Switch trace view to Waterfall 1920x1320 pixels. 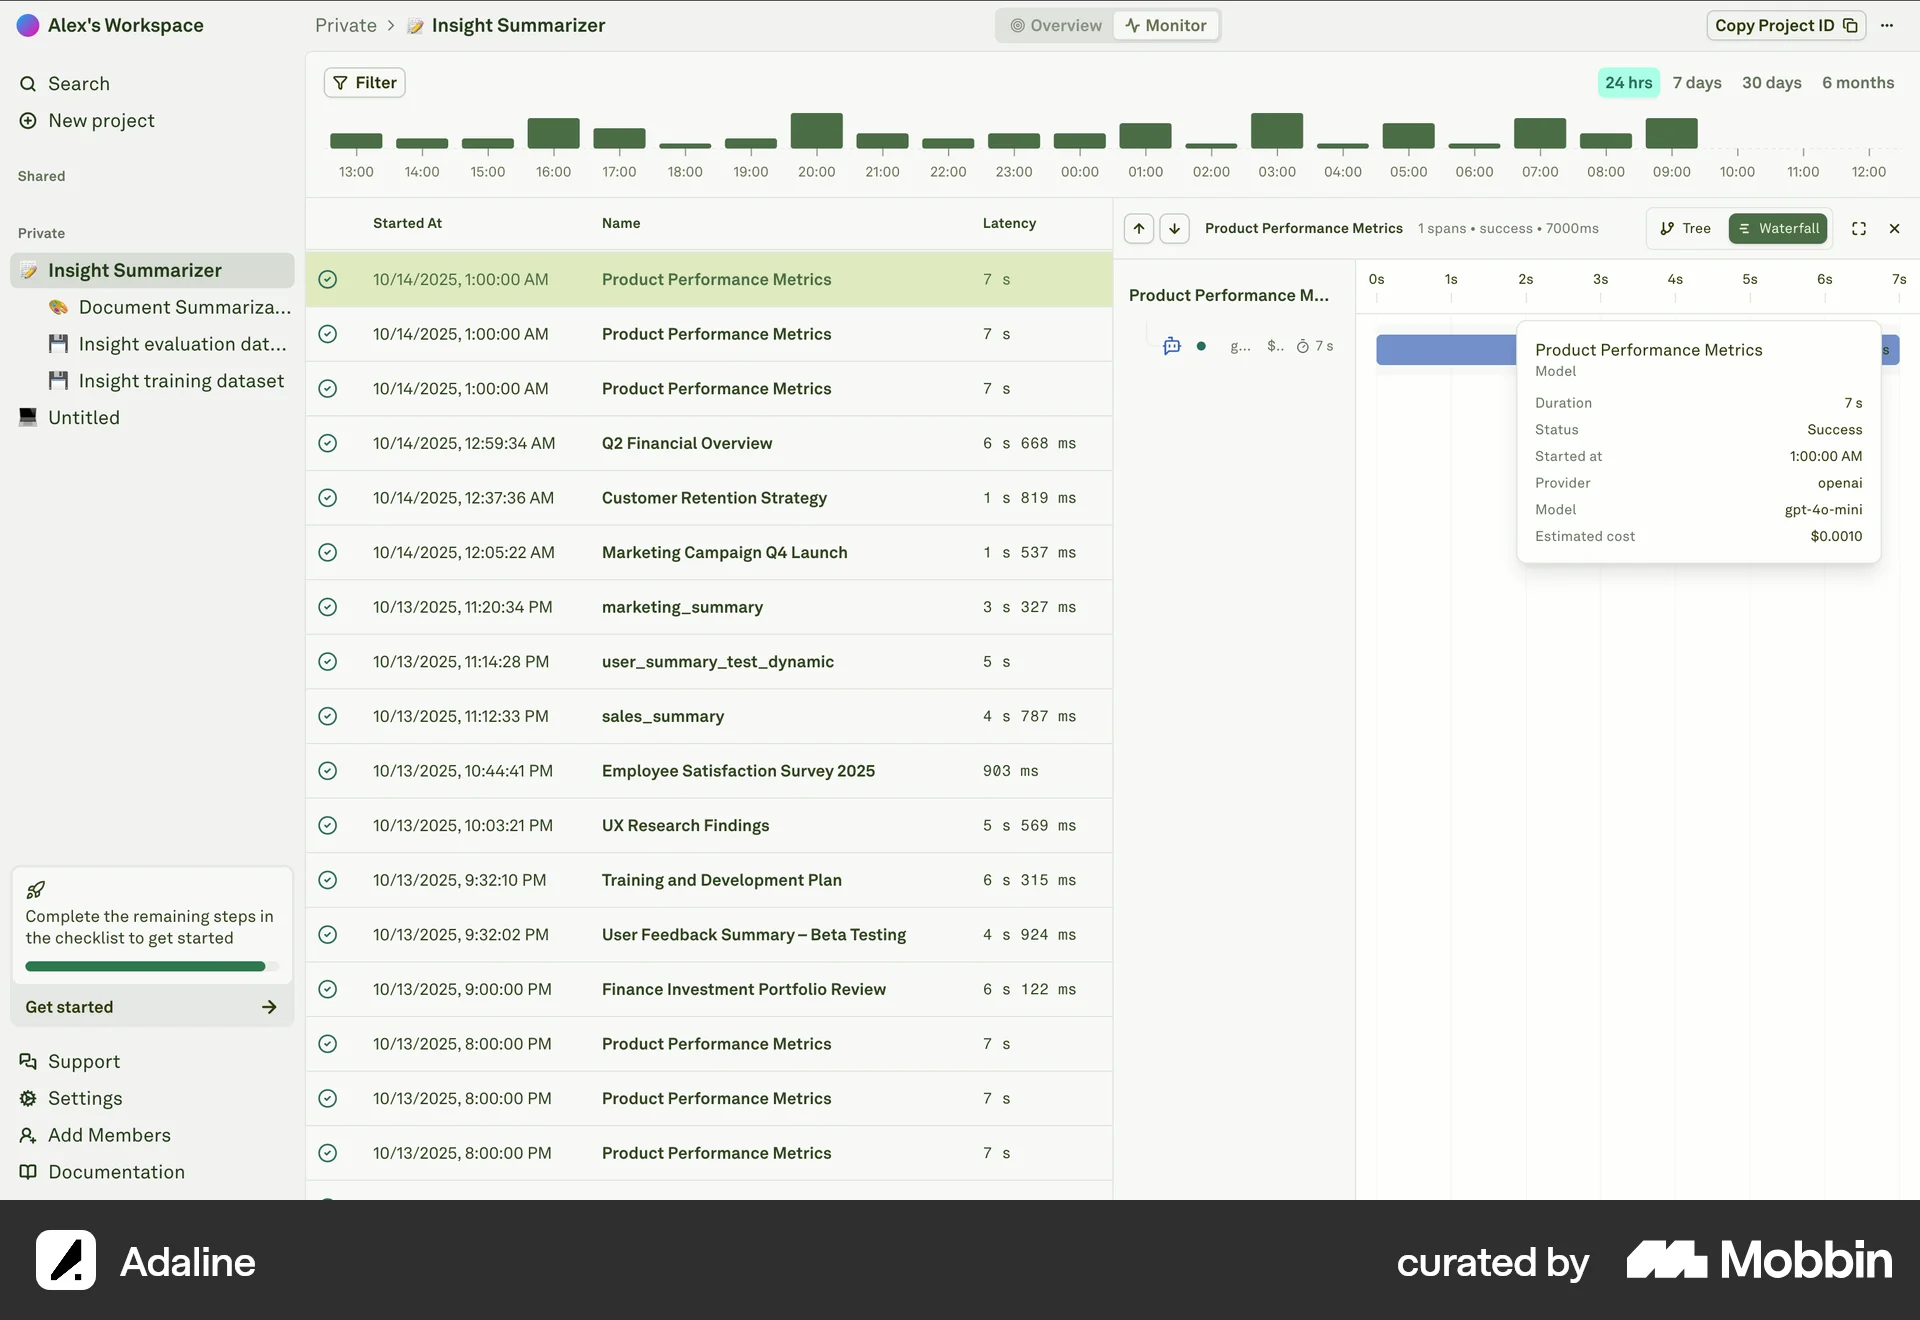[x=1778, y=228]
